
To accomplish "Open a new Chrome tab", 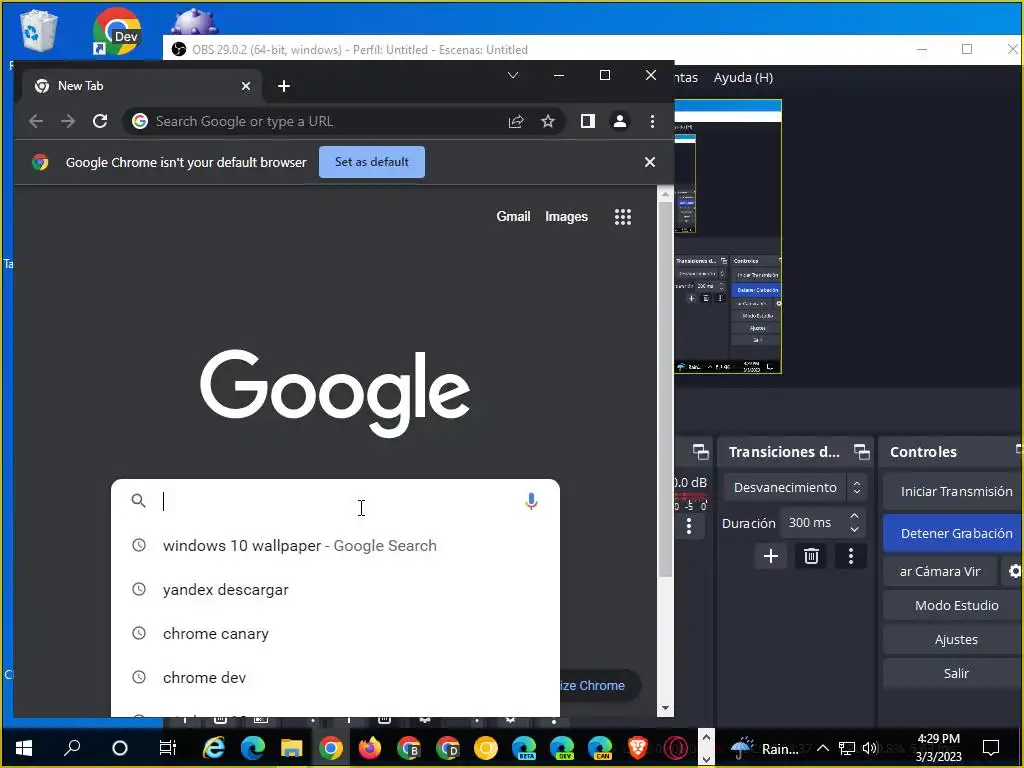I will click(x=283, y=86).
